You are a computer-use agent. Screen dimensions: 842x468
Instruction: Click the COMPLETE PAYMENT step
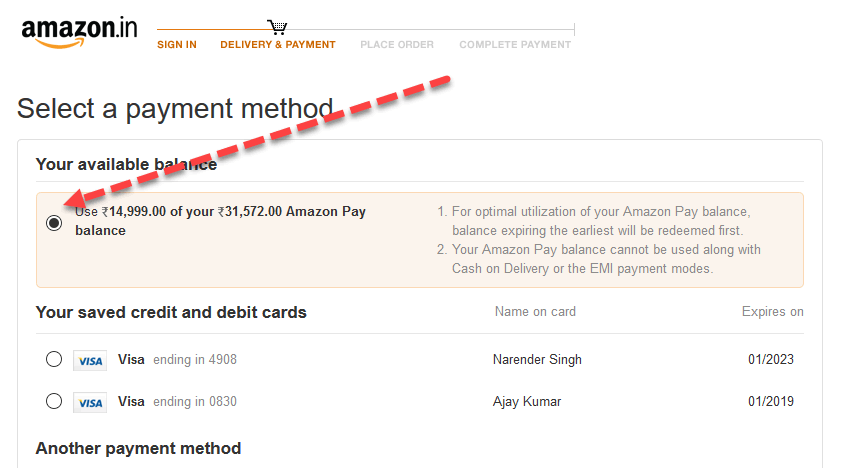[515, 45]
